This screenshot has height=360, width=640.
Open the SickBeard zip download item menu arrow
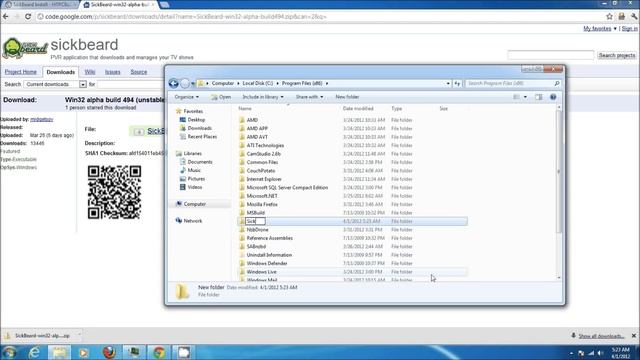coord(79,335)
